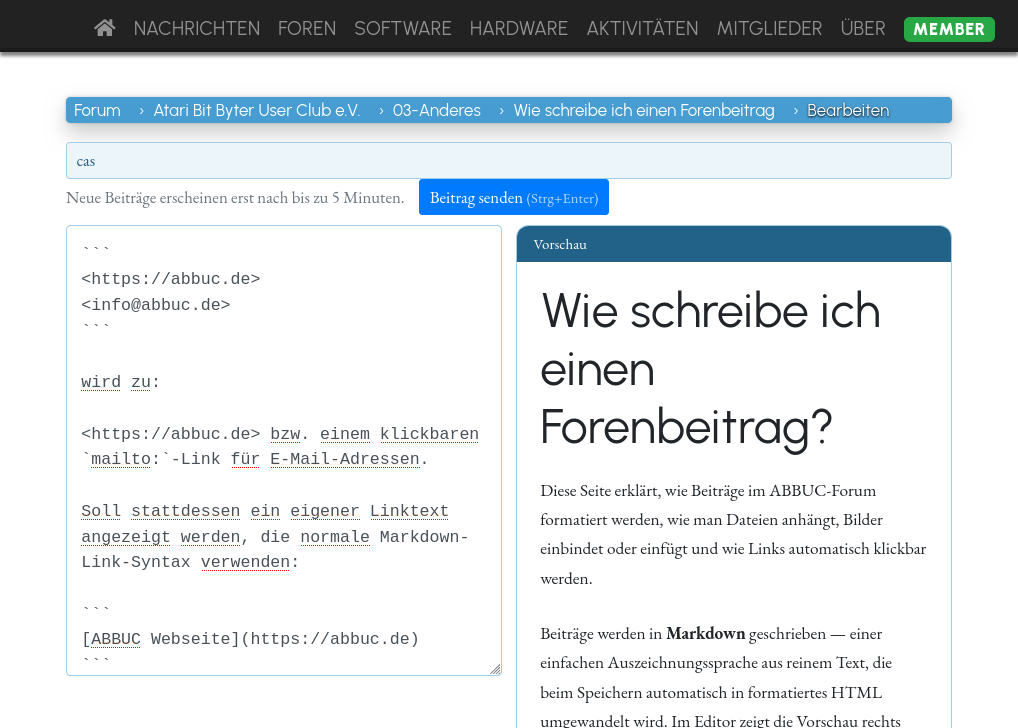
Task: Click the green MEMBER button
Action: pos(949,29)
